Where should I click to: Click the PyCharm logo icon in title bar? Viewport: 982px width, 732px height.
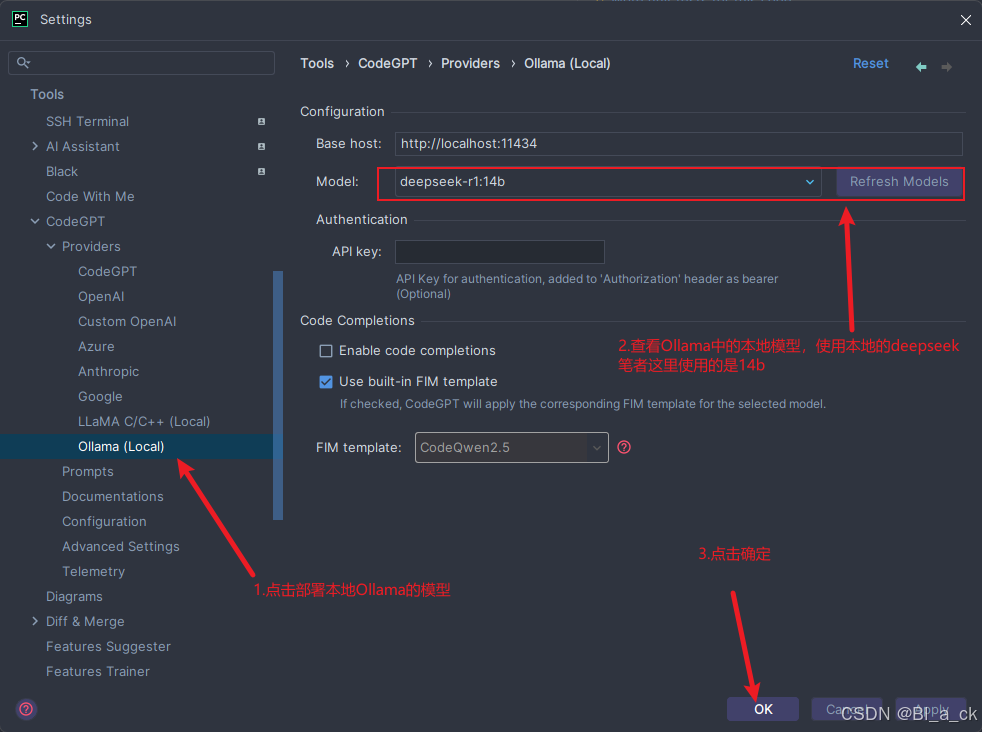pyautogui.click(x=20, y=19)
